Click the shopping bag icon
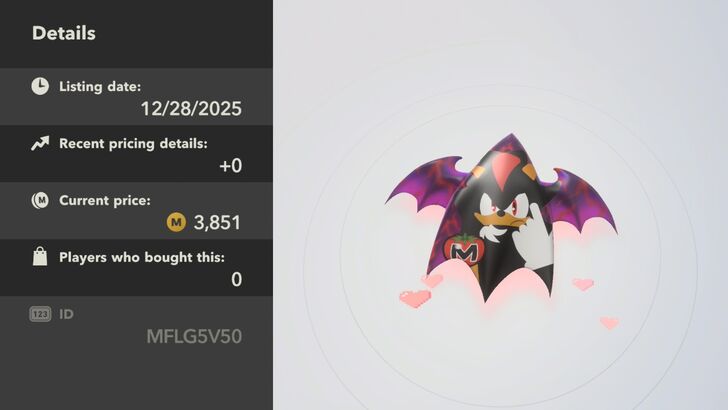Viewport: 728px width, 410px height. [40, 256]
